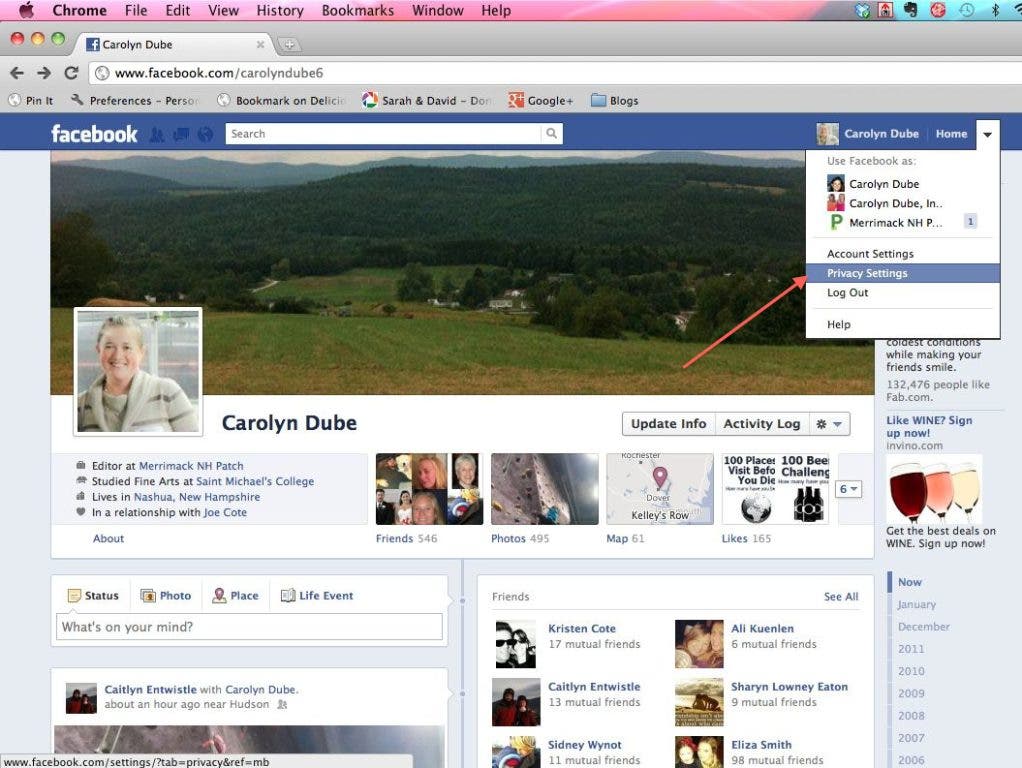
Task: Open the messages icon in header
Action: point(181,134)
